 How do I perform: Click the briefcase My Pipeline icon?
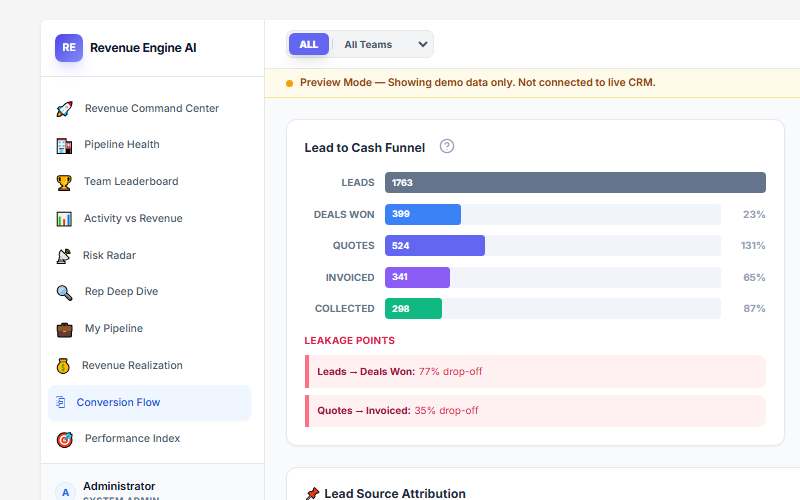coord(64,329)
